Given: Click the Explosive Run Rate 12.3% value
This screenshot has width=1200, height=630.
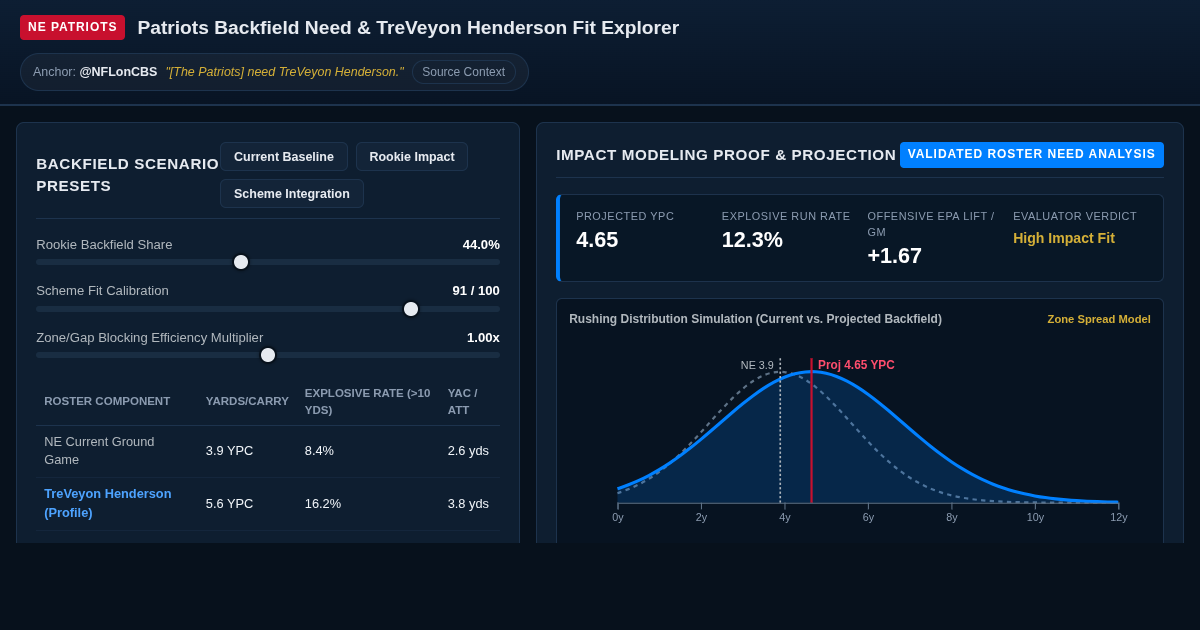Looking at the screenshot, I should pyautogui.click(x=752, y=240).
